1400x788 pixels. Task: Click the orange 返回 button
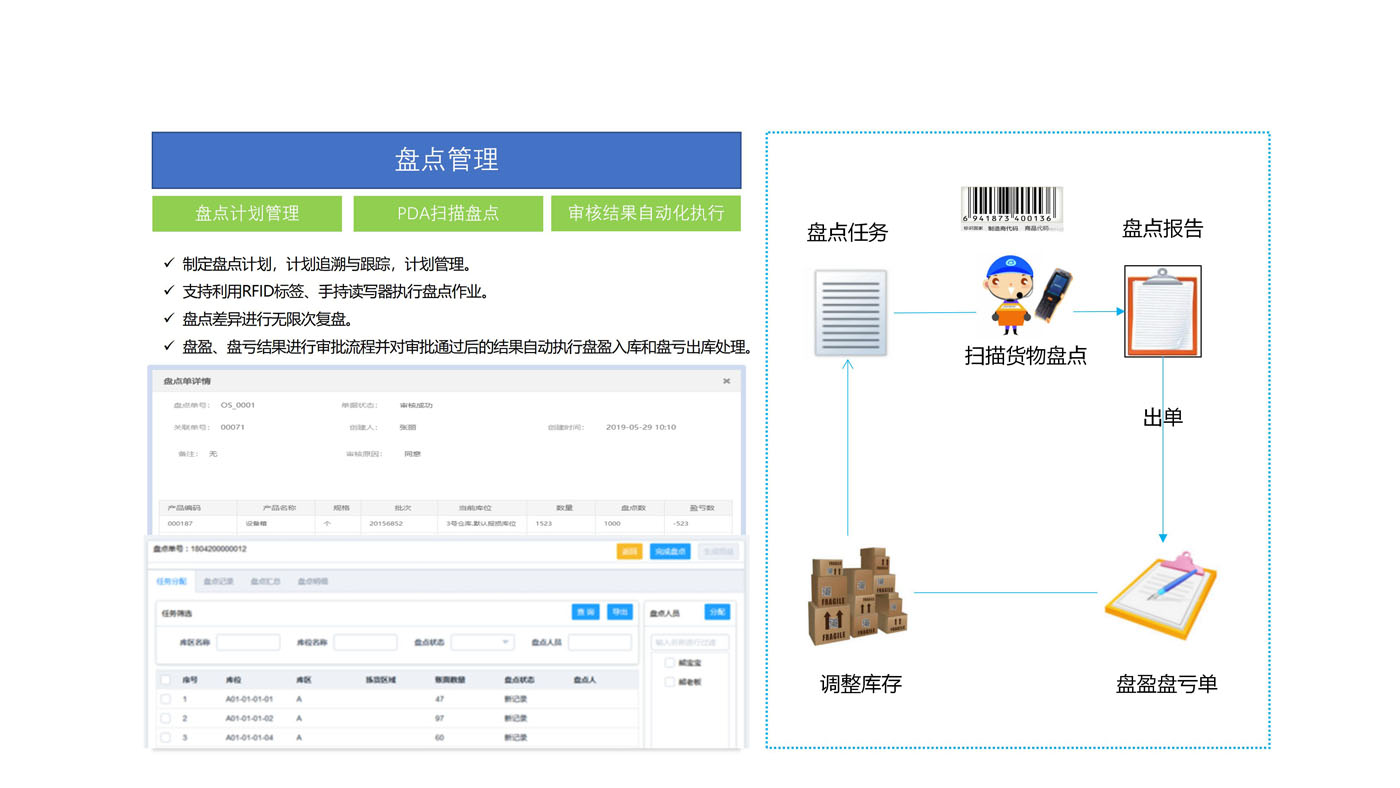[x=629, y=551]
